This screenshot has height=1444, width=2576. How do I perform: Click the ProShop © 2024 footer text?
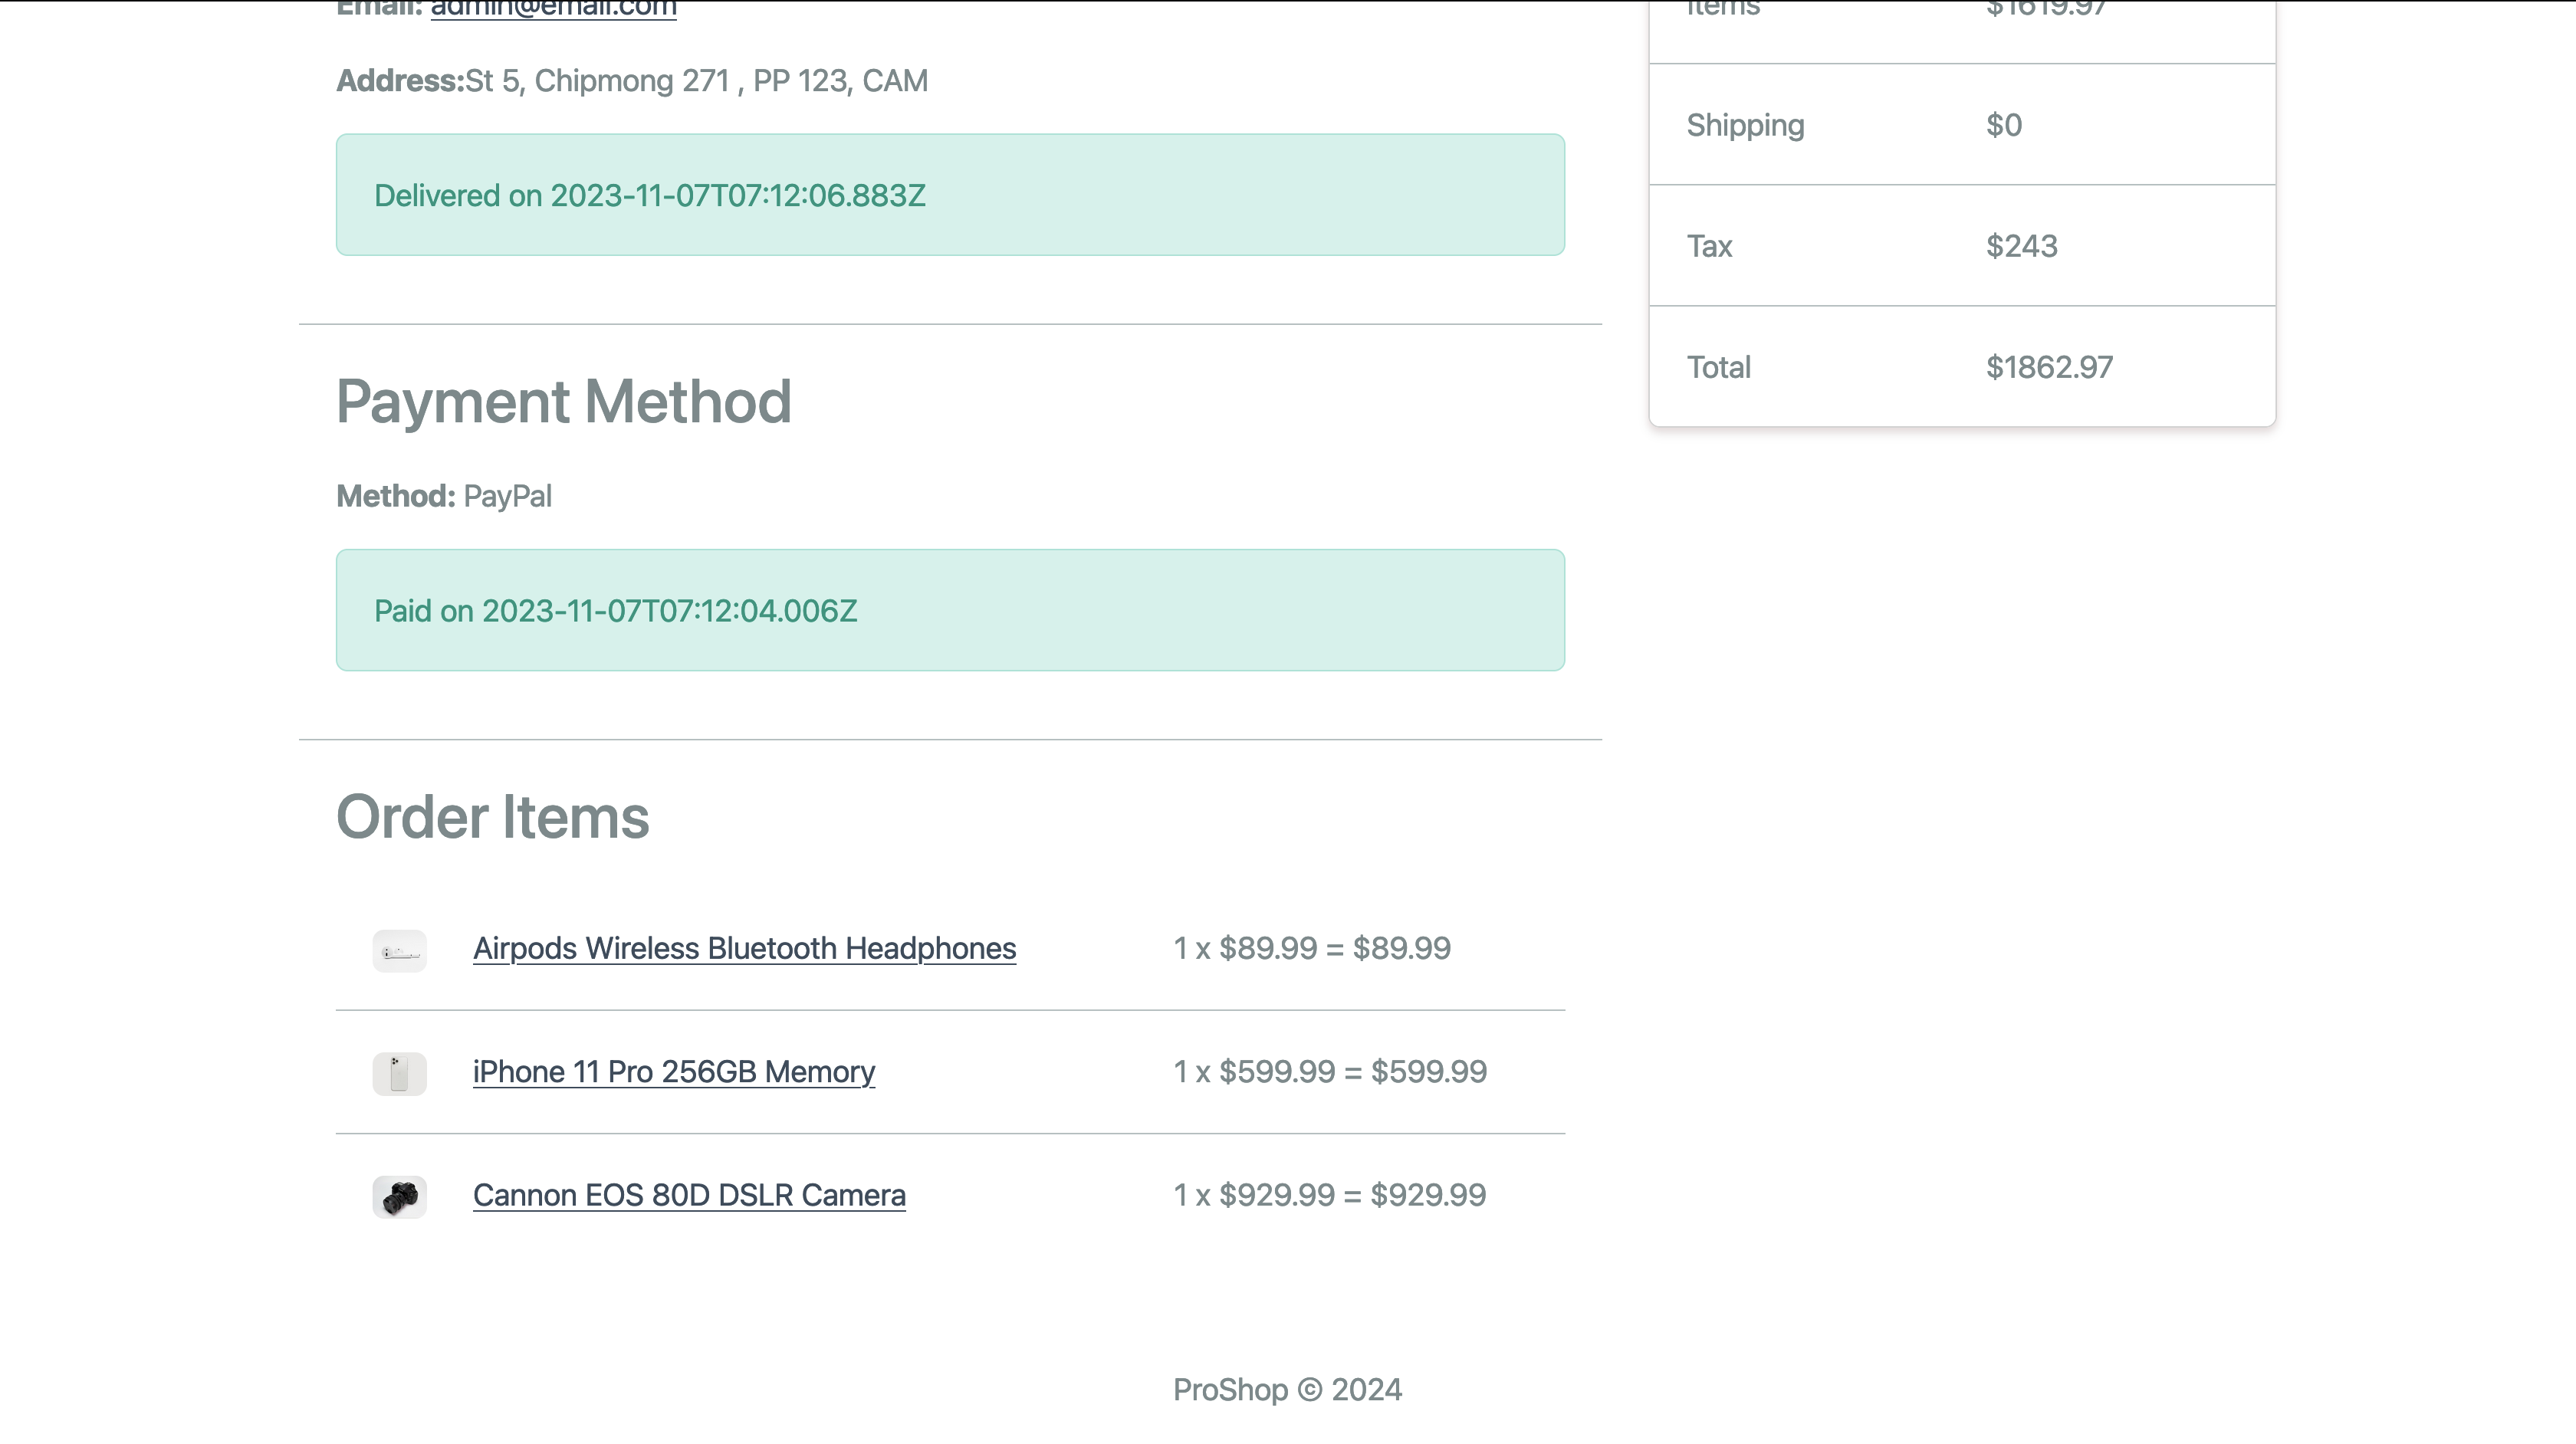point(1287,1390)
